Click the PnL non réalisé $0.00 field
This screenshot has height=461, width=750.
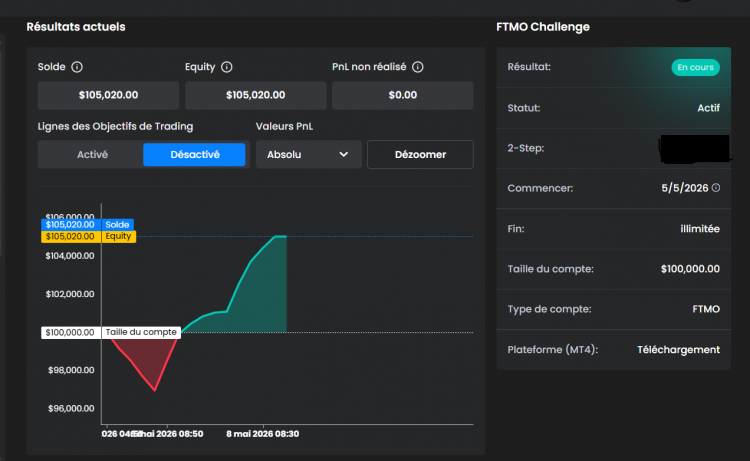click(403, 95)
